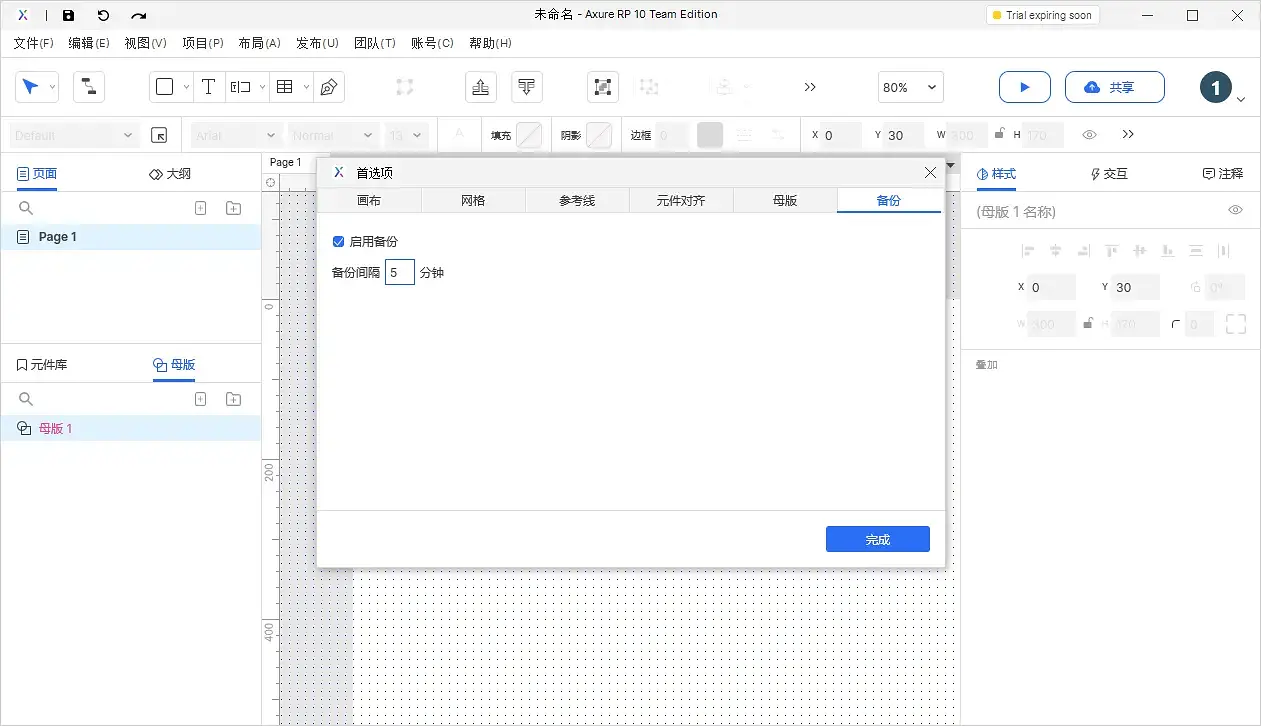Image resolution: width=1261 pixels, height=726 pixels.
Task: Click the Preview play button
Action: pos(1025,87)
